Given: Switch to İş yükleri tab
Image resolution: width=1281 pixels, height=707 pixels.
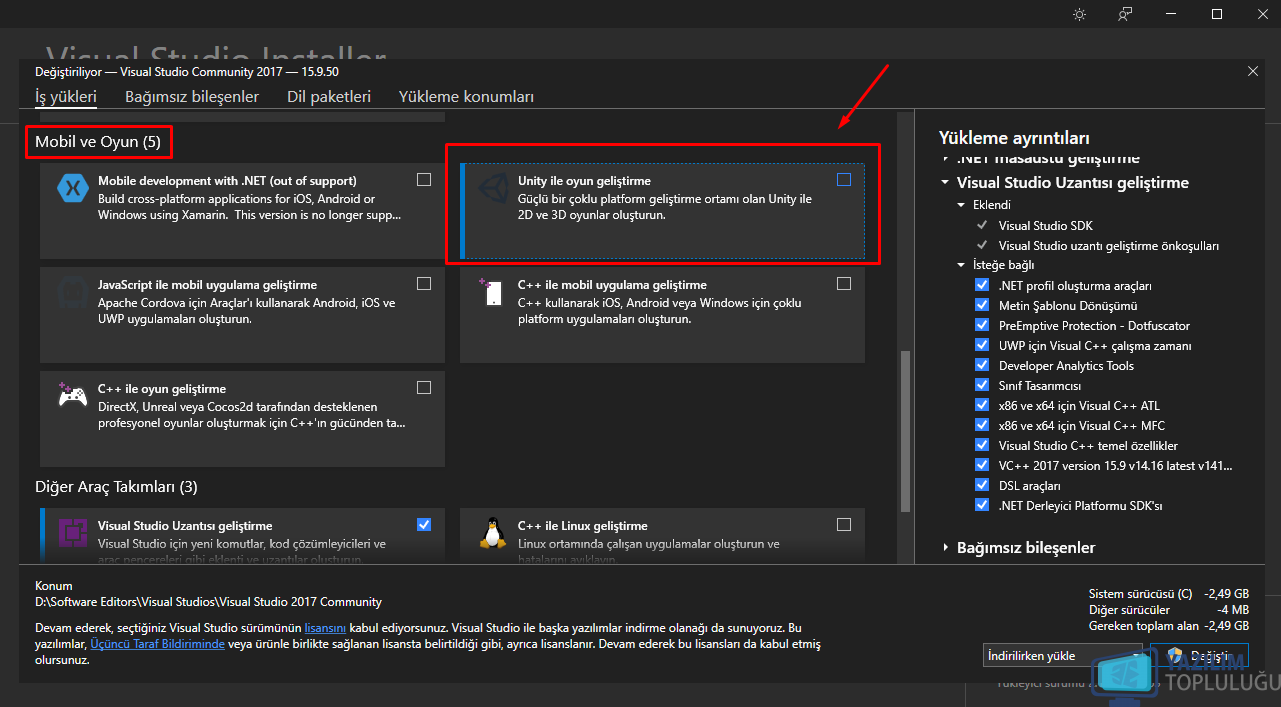Looking at the screenshot, I should [66, 97].
